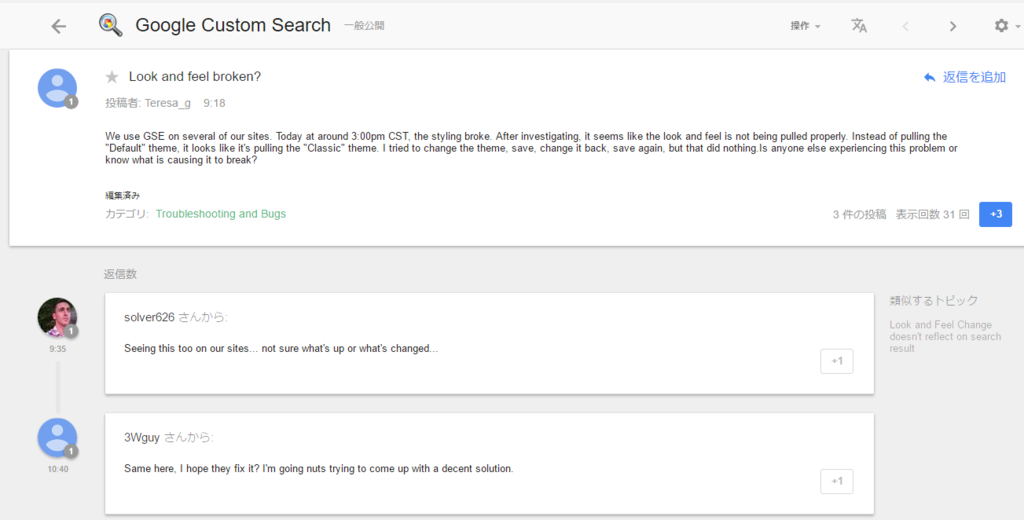The width and height of the screenshot is (1024, 520).
Task: Open similar topic 'Look and Feel Change'
Action: (945, 336)
